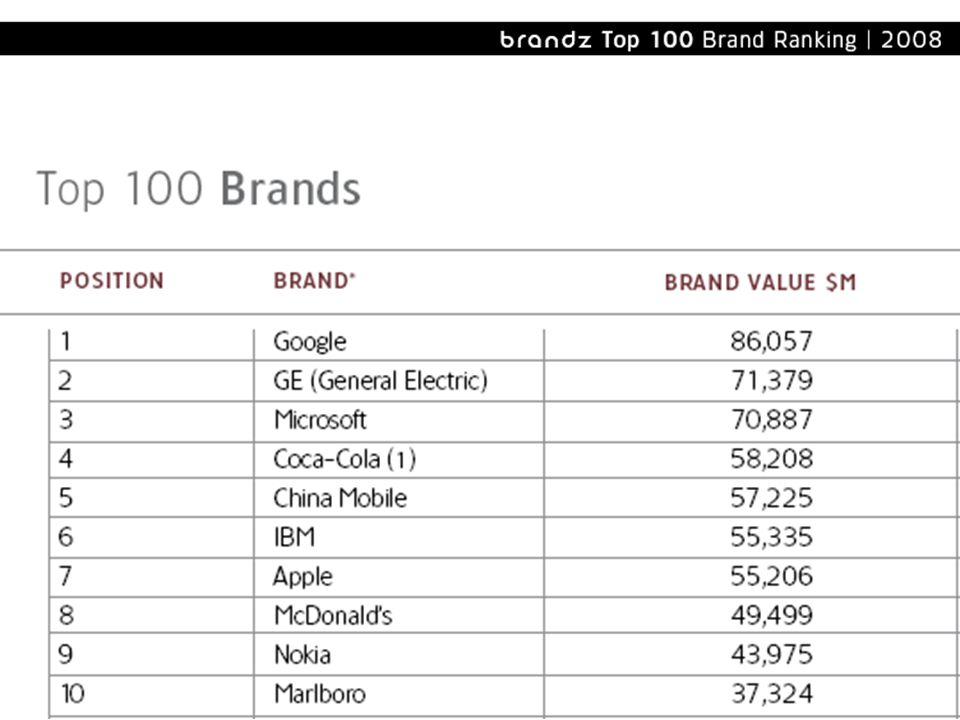Select Coca-Cola (1) in the table

click(x=345, y=459)
